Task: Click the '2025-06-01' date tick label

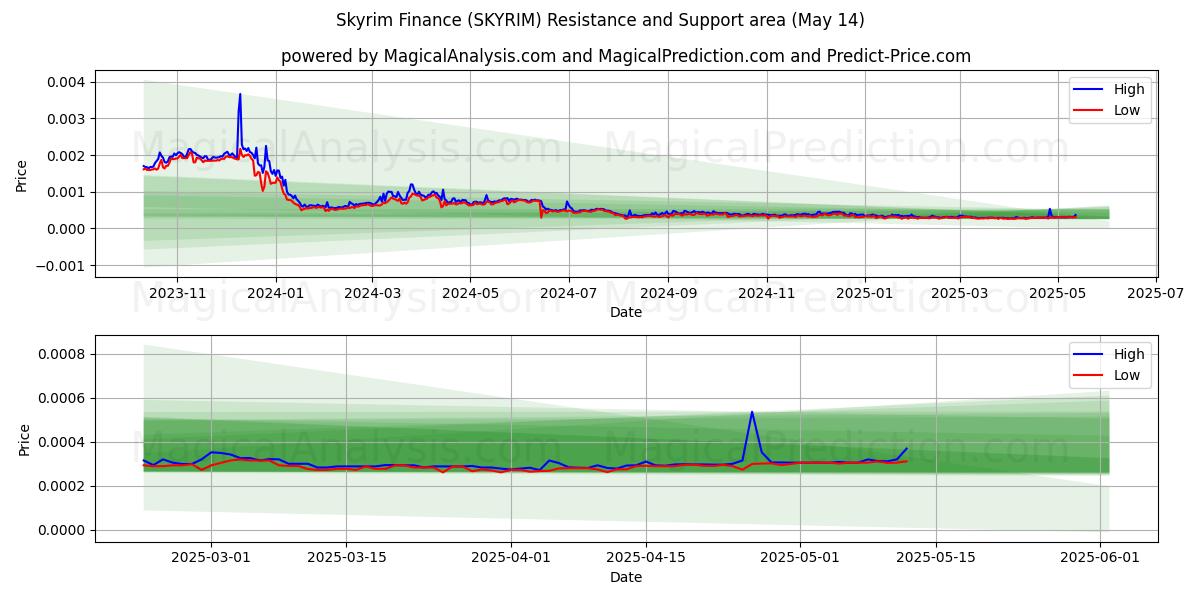Action: point(1101,558)
